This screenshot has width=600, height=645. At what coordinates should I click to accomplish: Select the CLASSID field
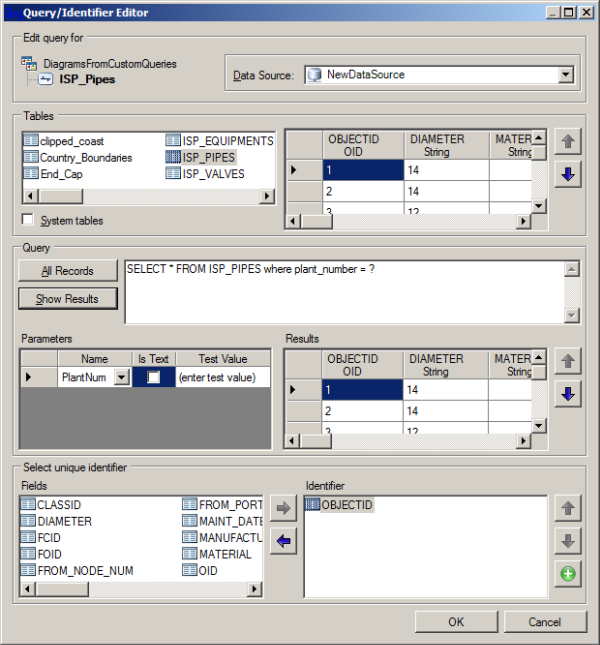click(51, 505)
